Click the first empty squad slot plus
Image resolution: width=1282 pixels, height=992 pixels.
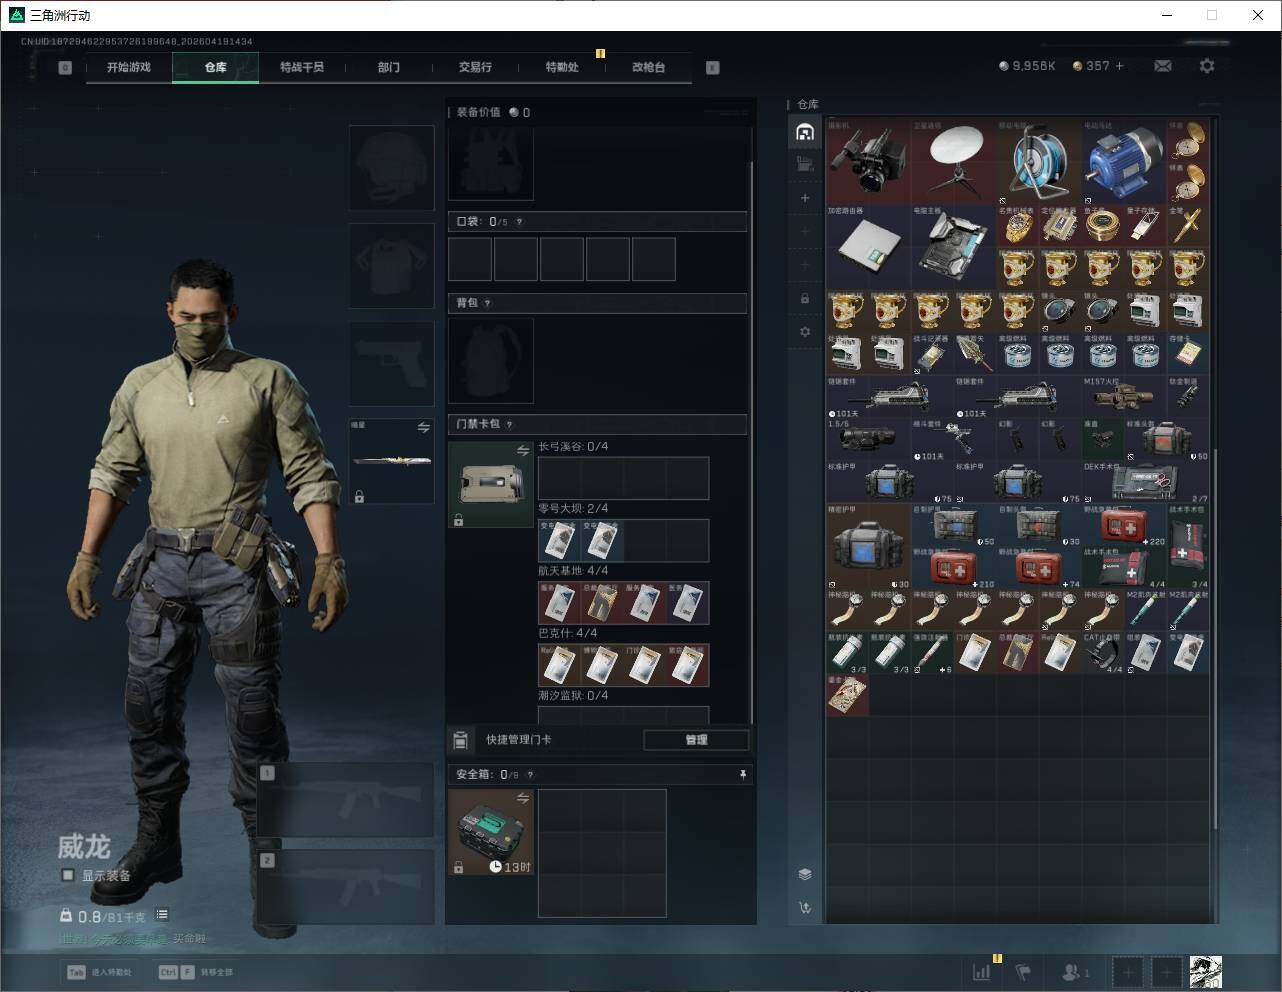[1128, 971]
